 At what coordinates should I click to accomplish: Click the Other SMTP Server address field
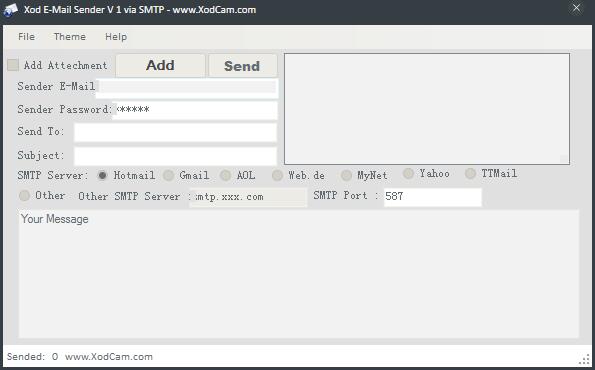pyautogui.click(x=248, y=197)
